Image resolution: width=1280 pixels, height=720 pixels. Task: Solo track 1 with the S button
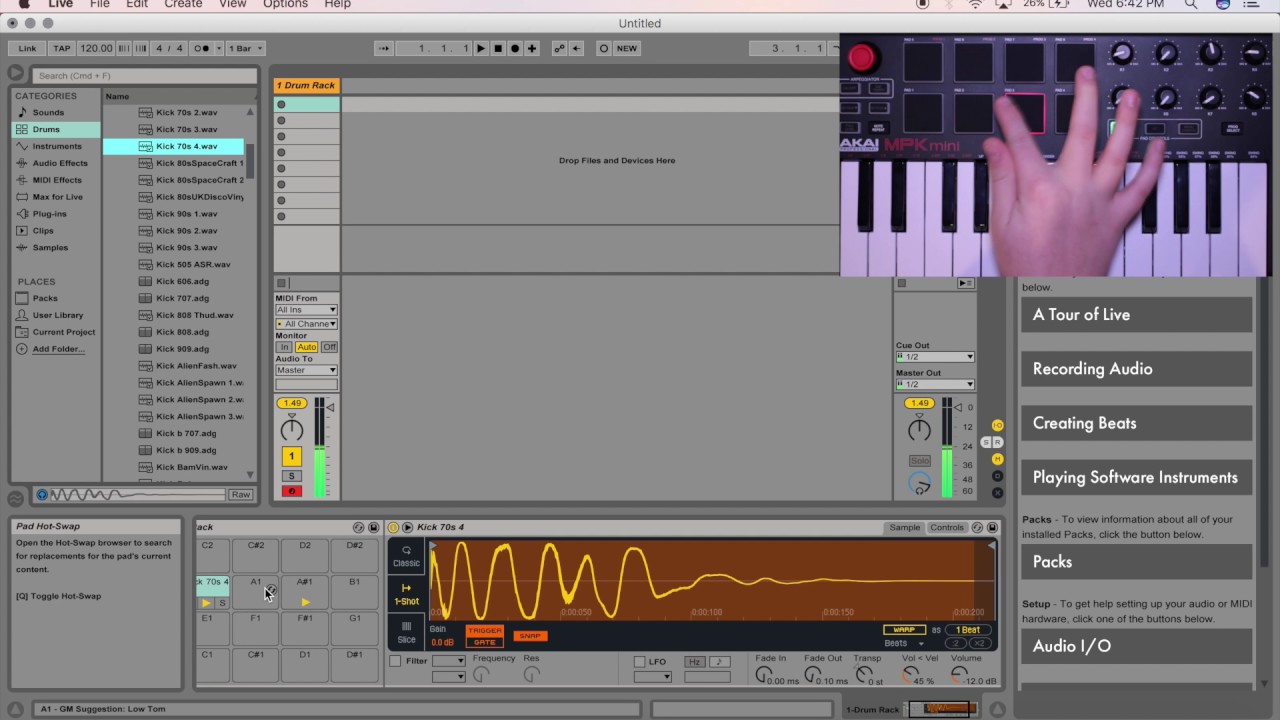[x=291, y=476]
